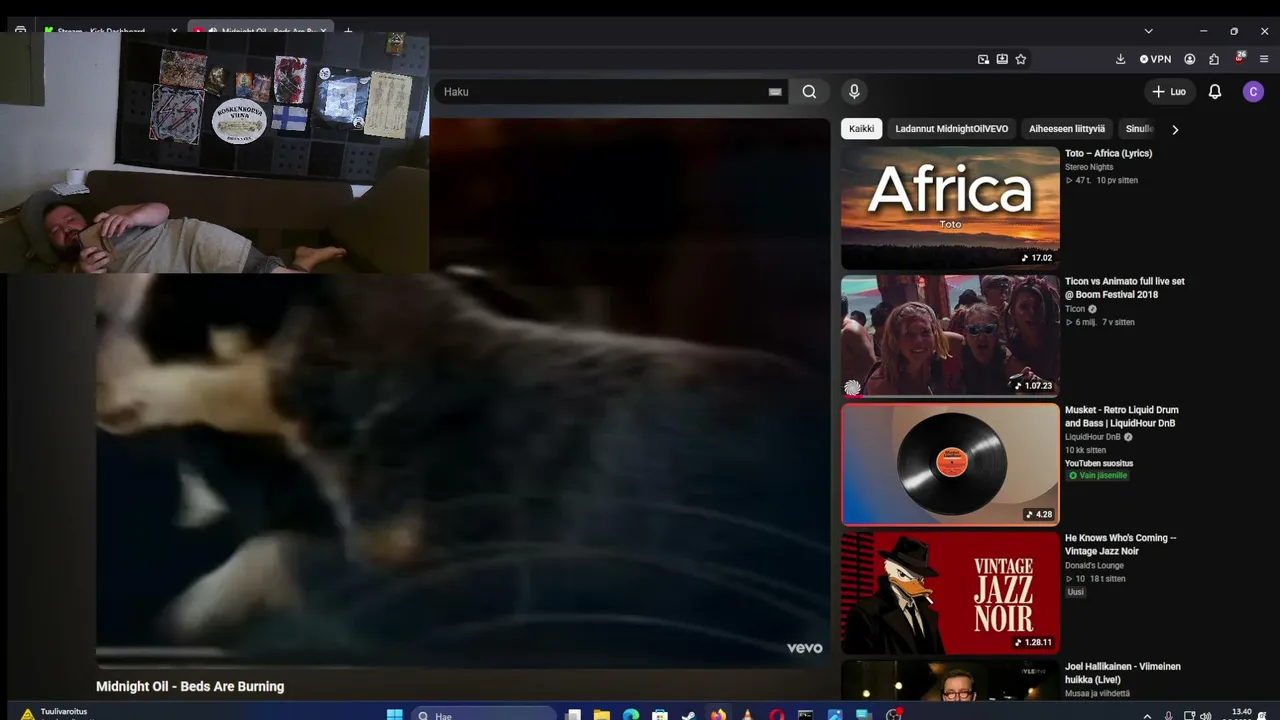Viewport: 1280px width, 720px height.
Task: Open Ticon vs Animato full live set title
Action: 1125,288
